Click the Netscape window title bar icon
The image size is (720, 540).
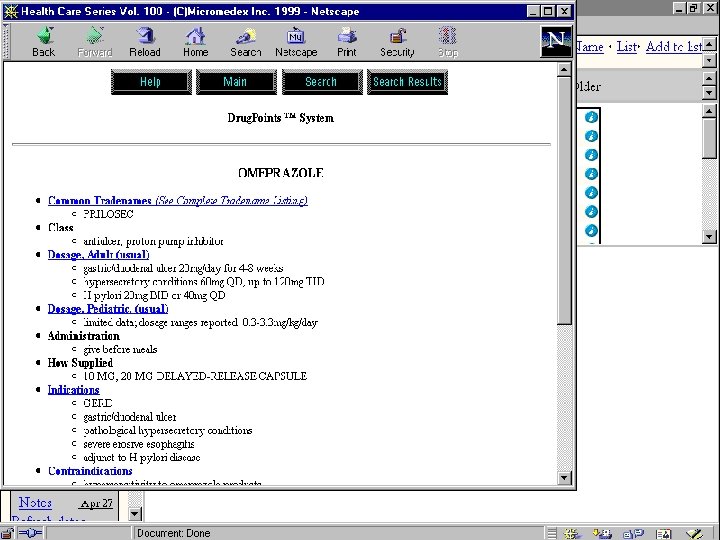click(11, 11)
